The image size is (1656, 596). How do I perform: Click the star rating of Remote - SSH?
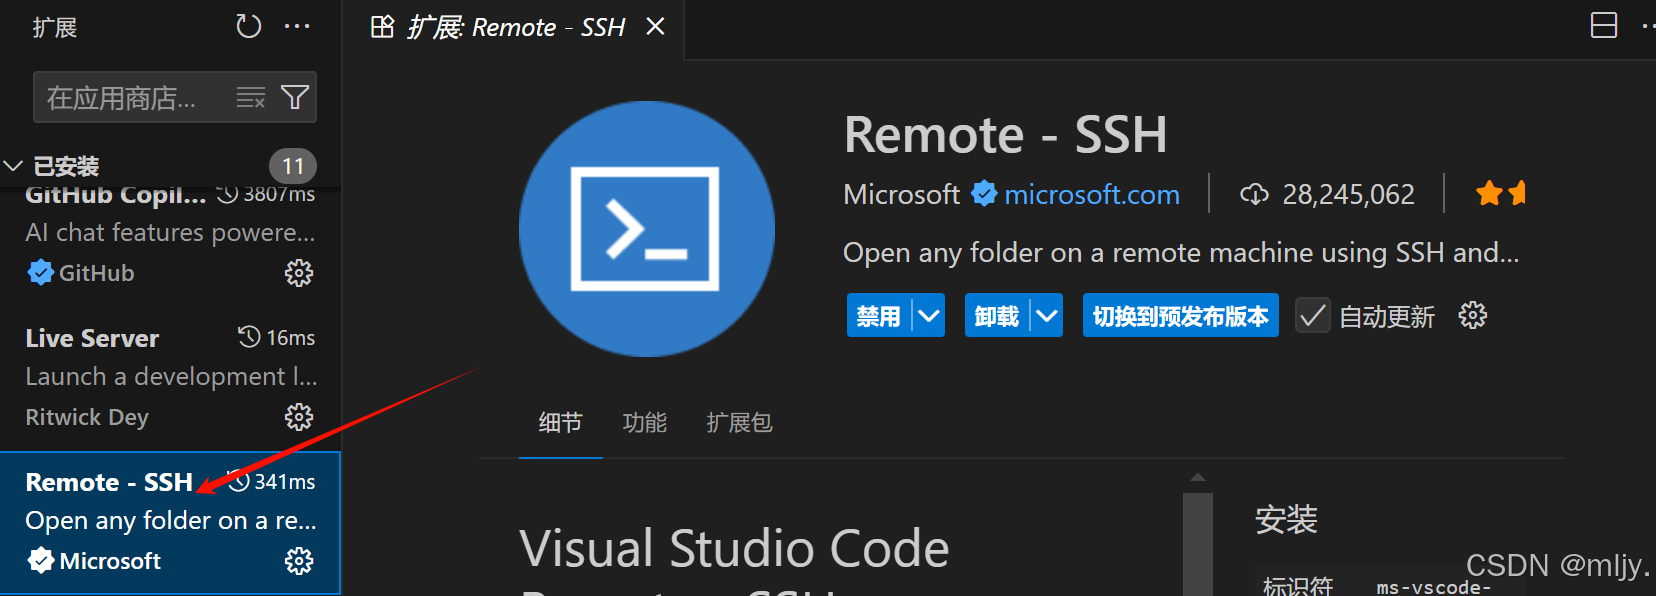(1500, 193)
